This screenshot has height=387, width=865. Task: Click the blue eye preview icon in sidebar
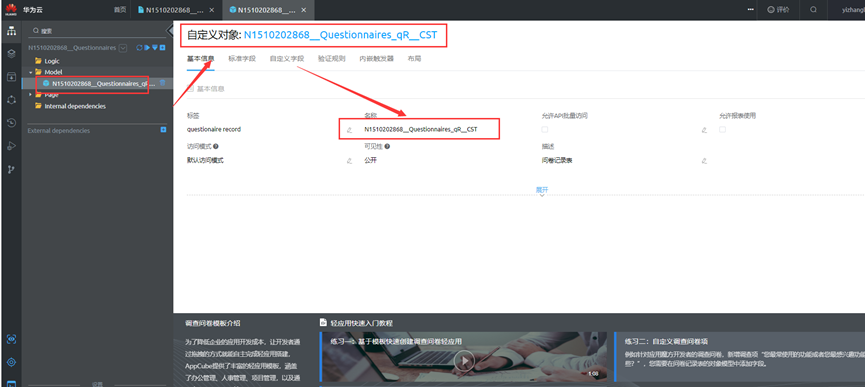click(x=11, y=339)
